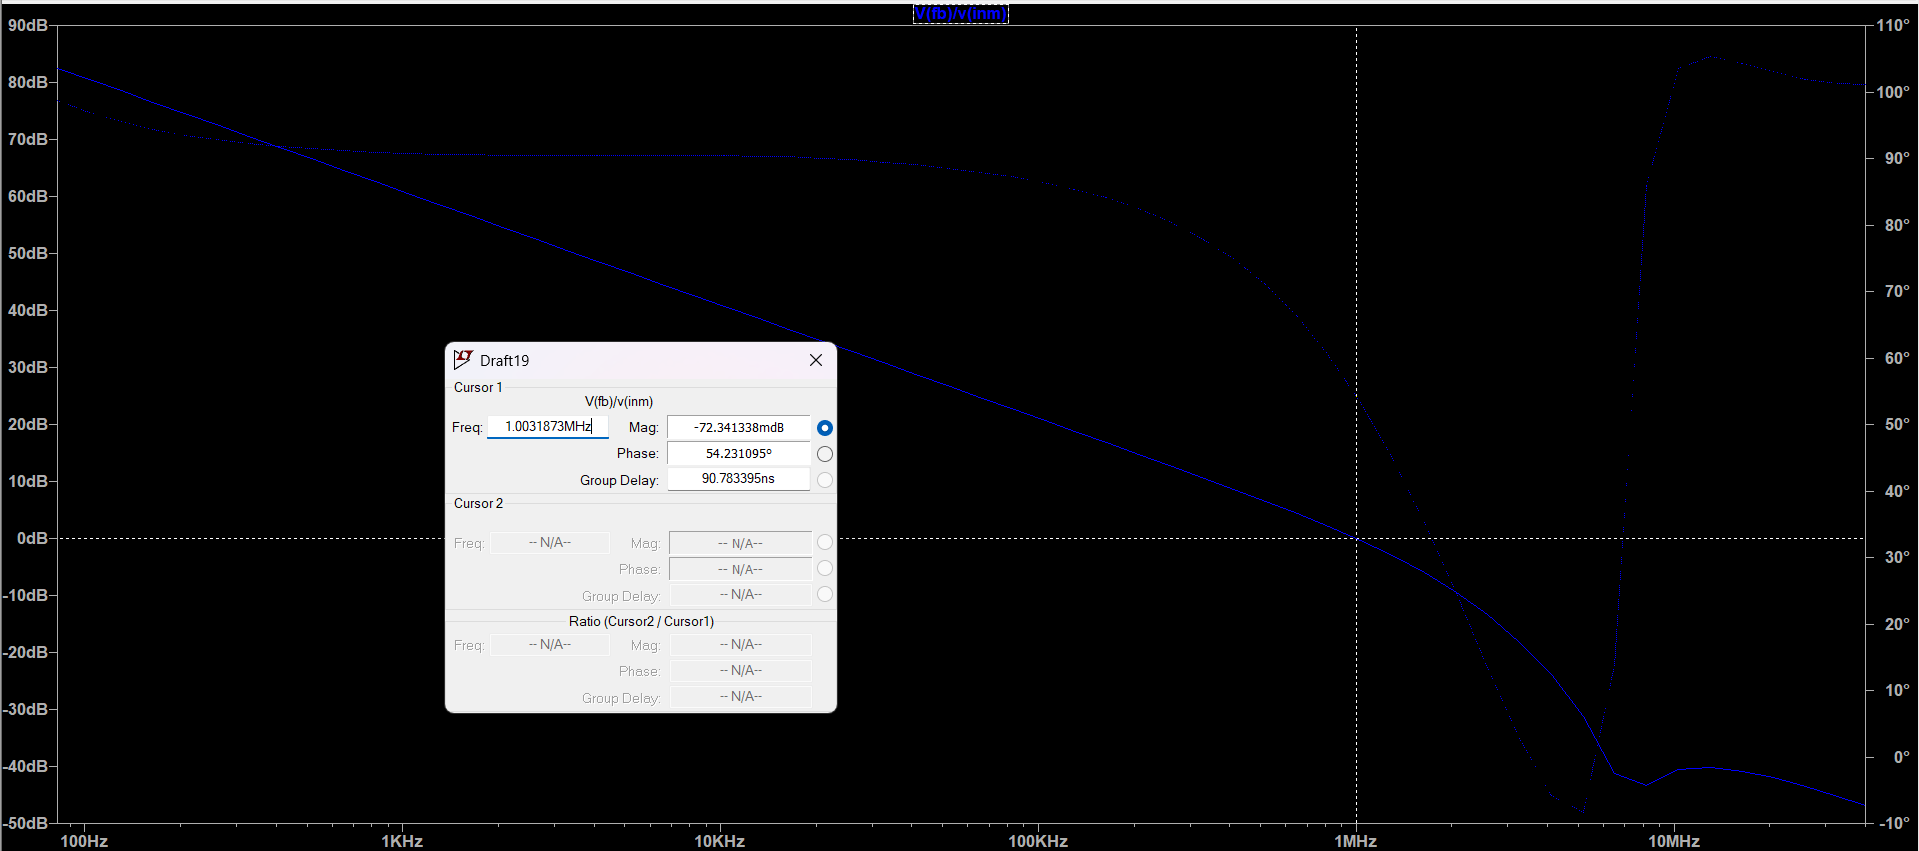Click the Cursor 2 Freq field
Screen dimensions: 1919x851
coord(549,543)
